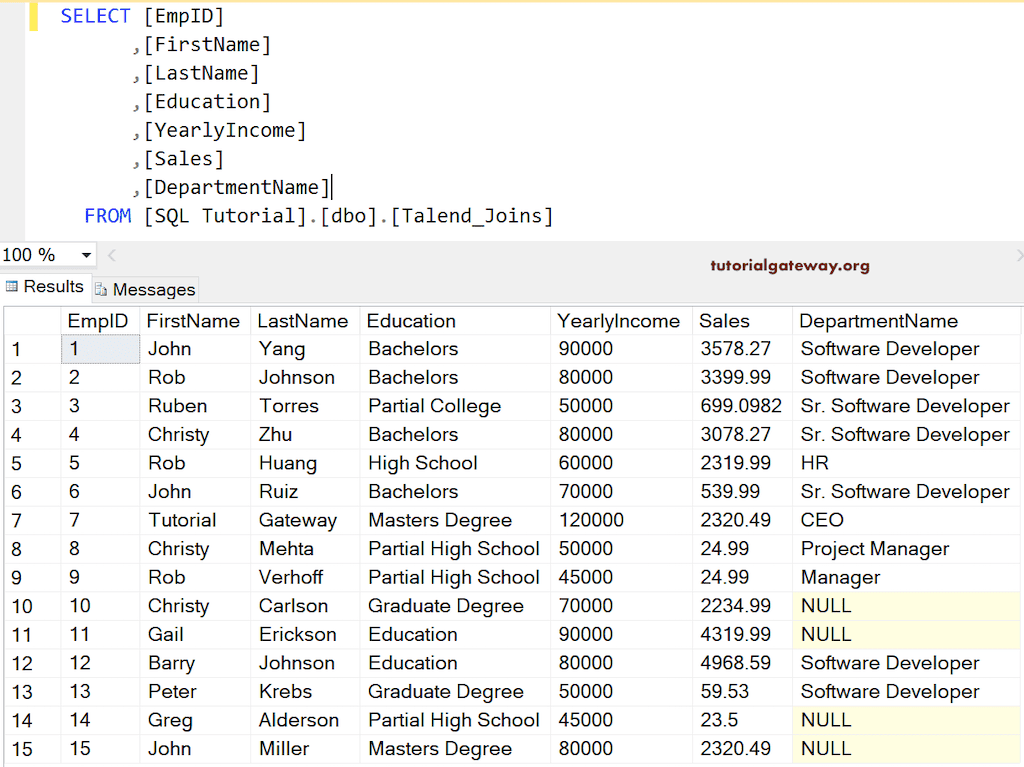Click the 'Partial College' Education cell
1024x767 pixels.
[x=455, y=406]
